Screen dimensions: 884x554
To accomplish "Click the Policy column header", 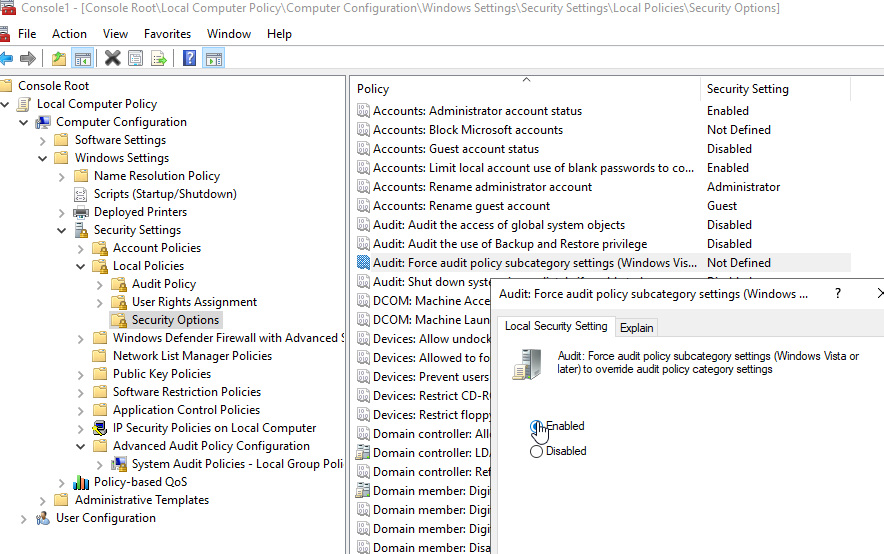I will click(x=373, y=89).
